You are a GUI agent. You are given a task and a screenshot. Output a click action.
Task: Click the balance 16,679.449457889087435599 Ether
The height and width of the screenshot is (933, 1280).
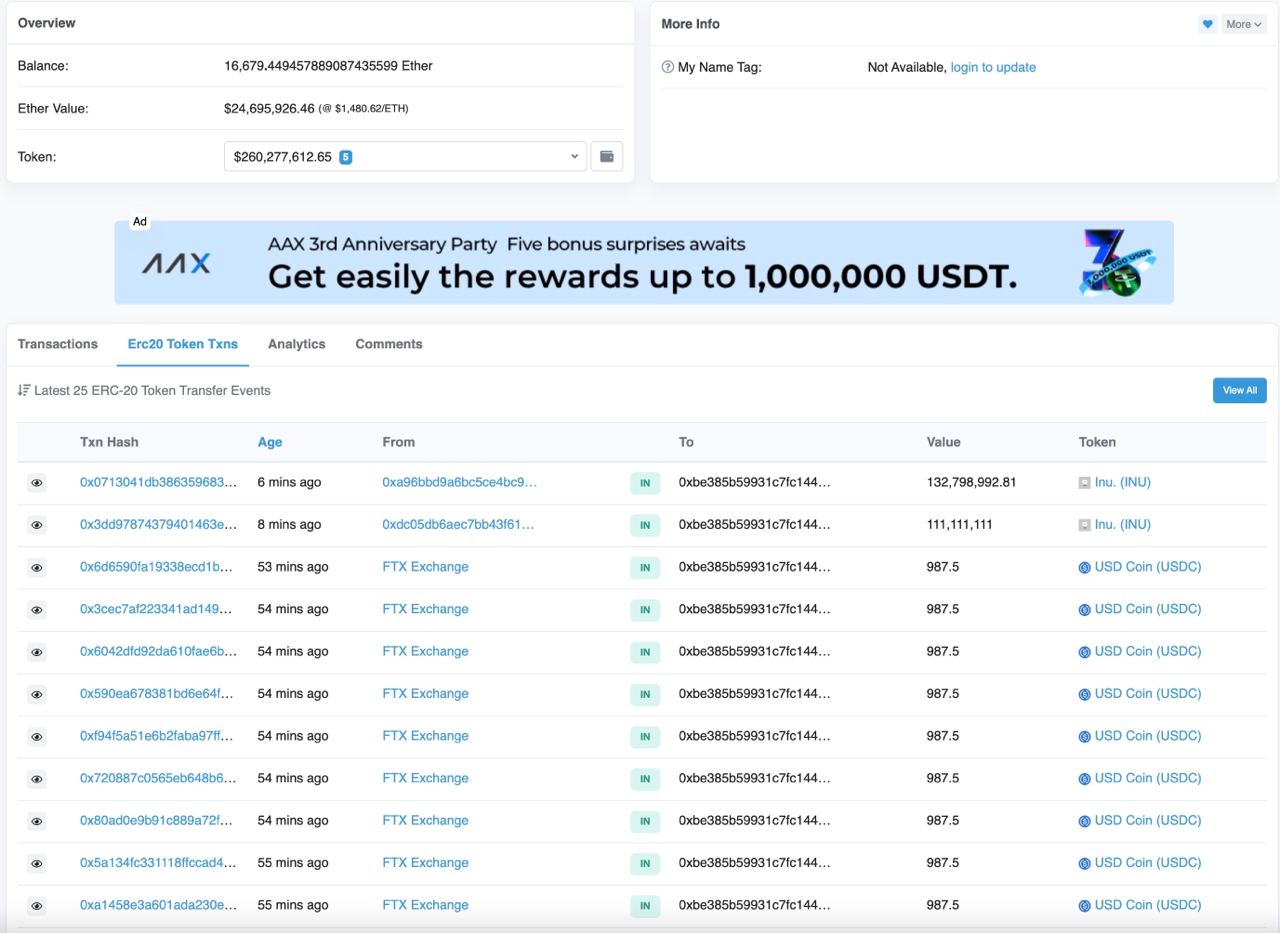328,66
